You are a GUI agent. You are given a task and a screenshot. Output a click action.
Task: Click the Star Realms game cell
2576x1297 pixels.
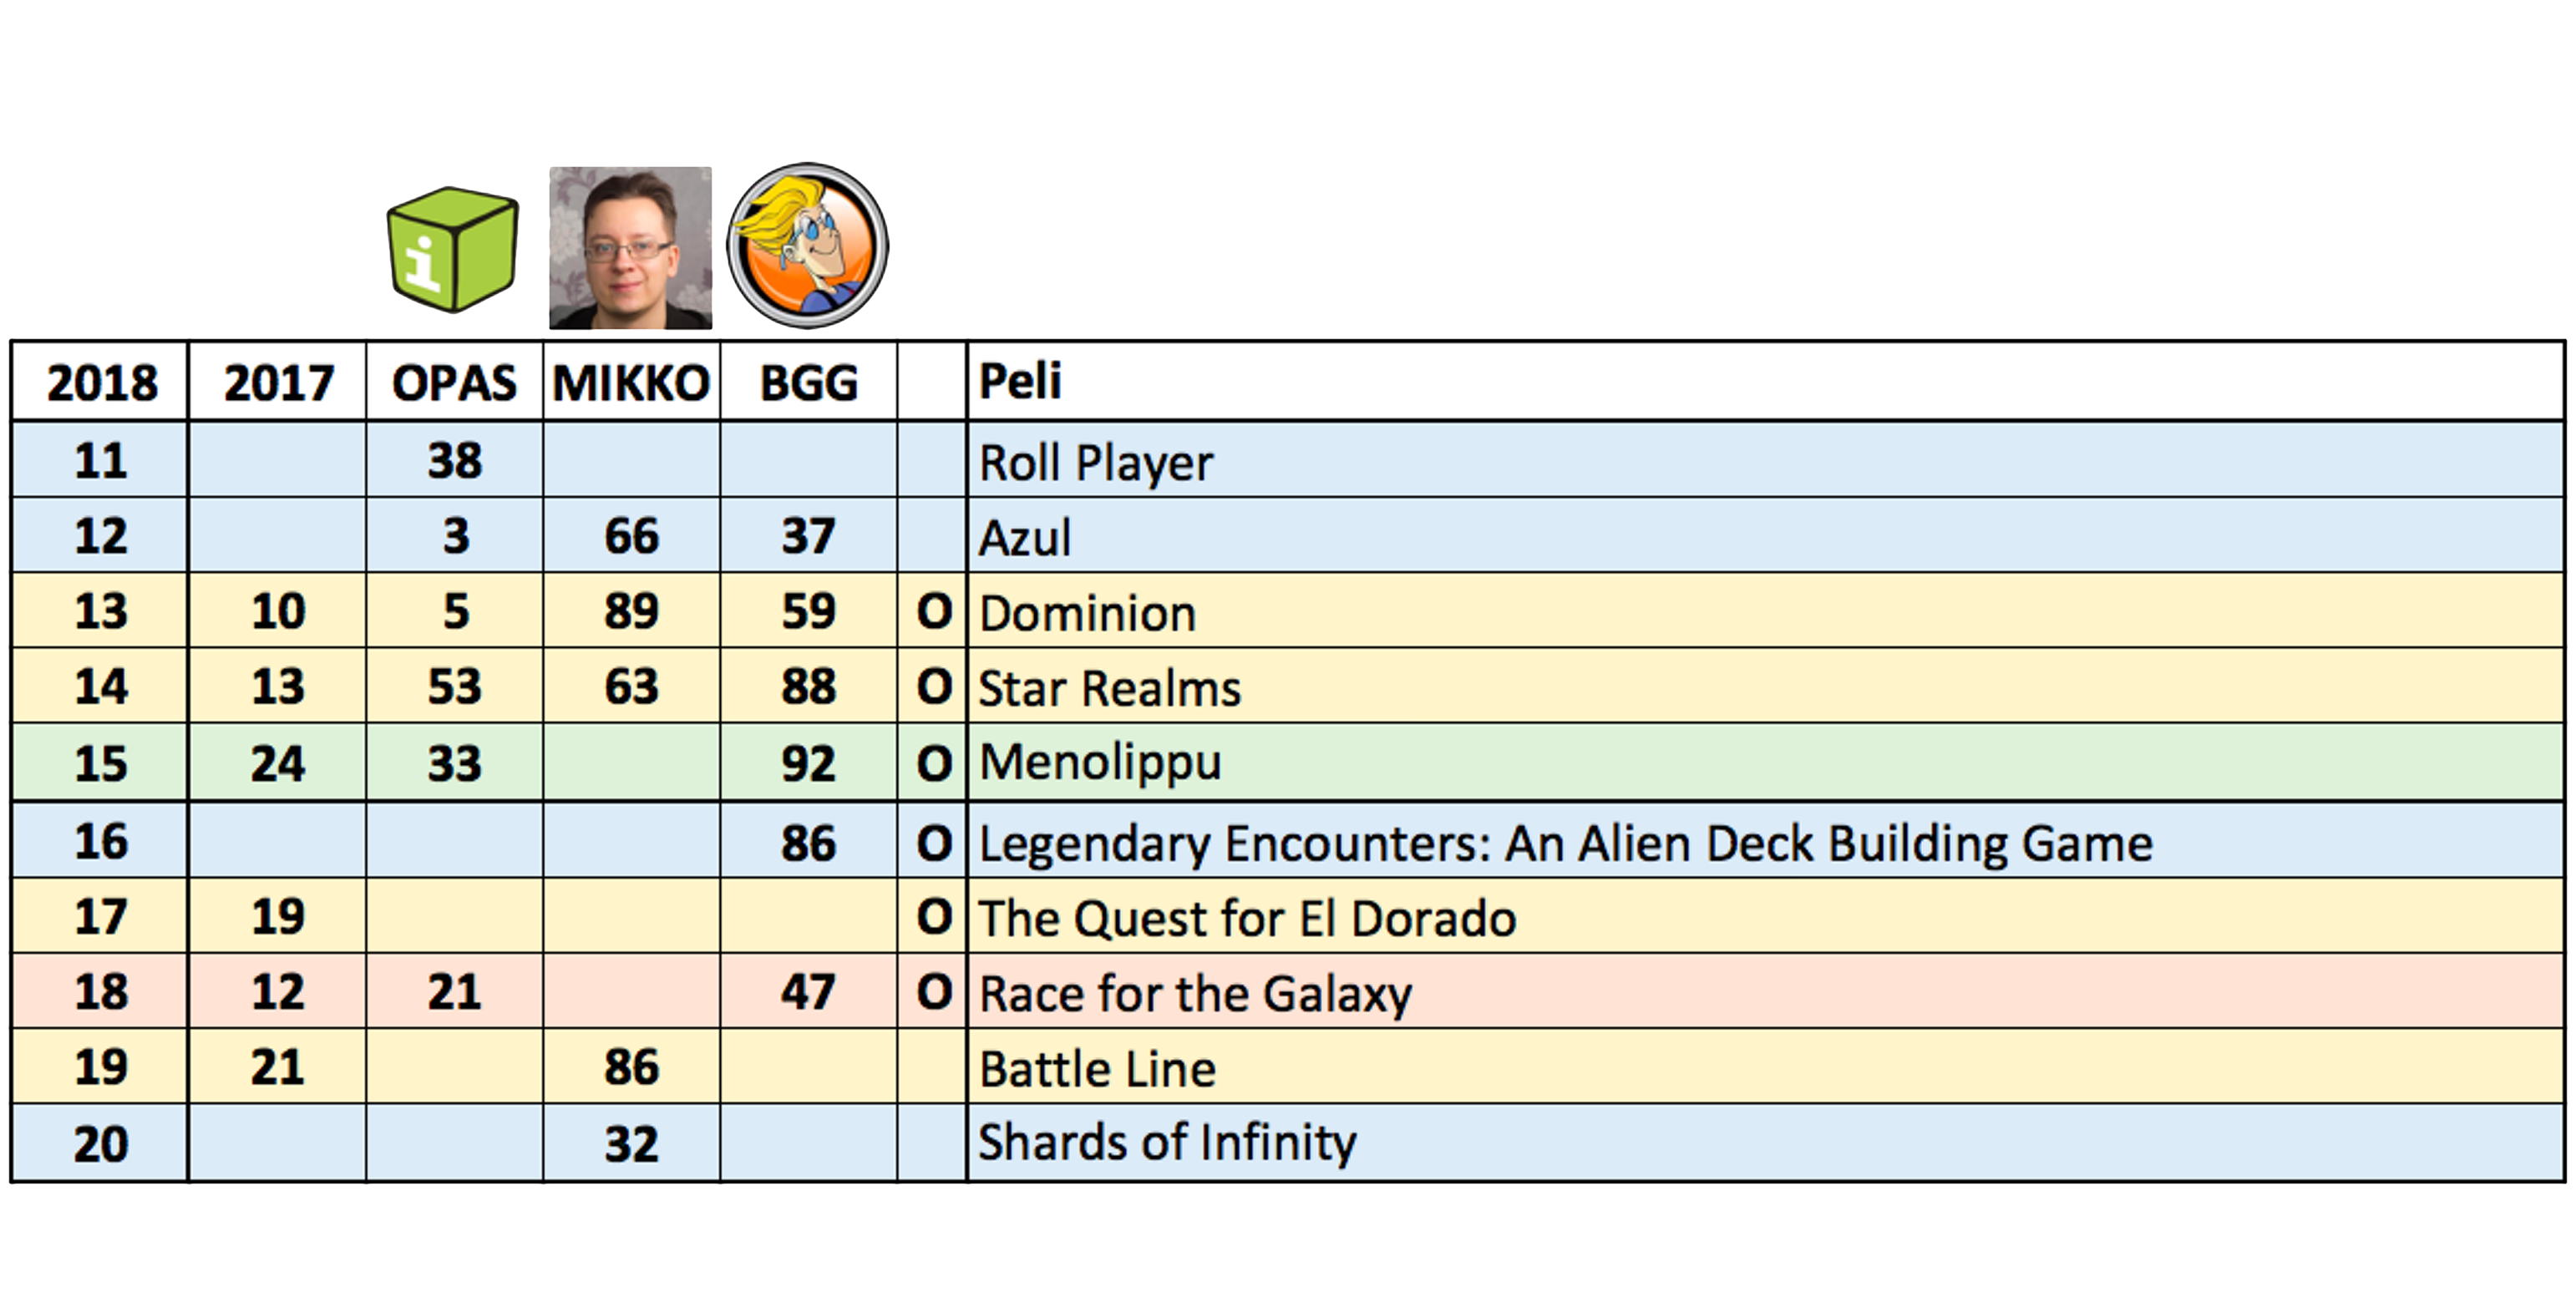click(x=1109, y=688)
